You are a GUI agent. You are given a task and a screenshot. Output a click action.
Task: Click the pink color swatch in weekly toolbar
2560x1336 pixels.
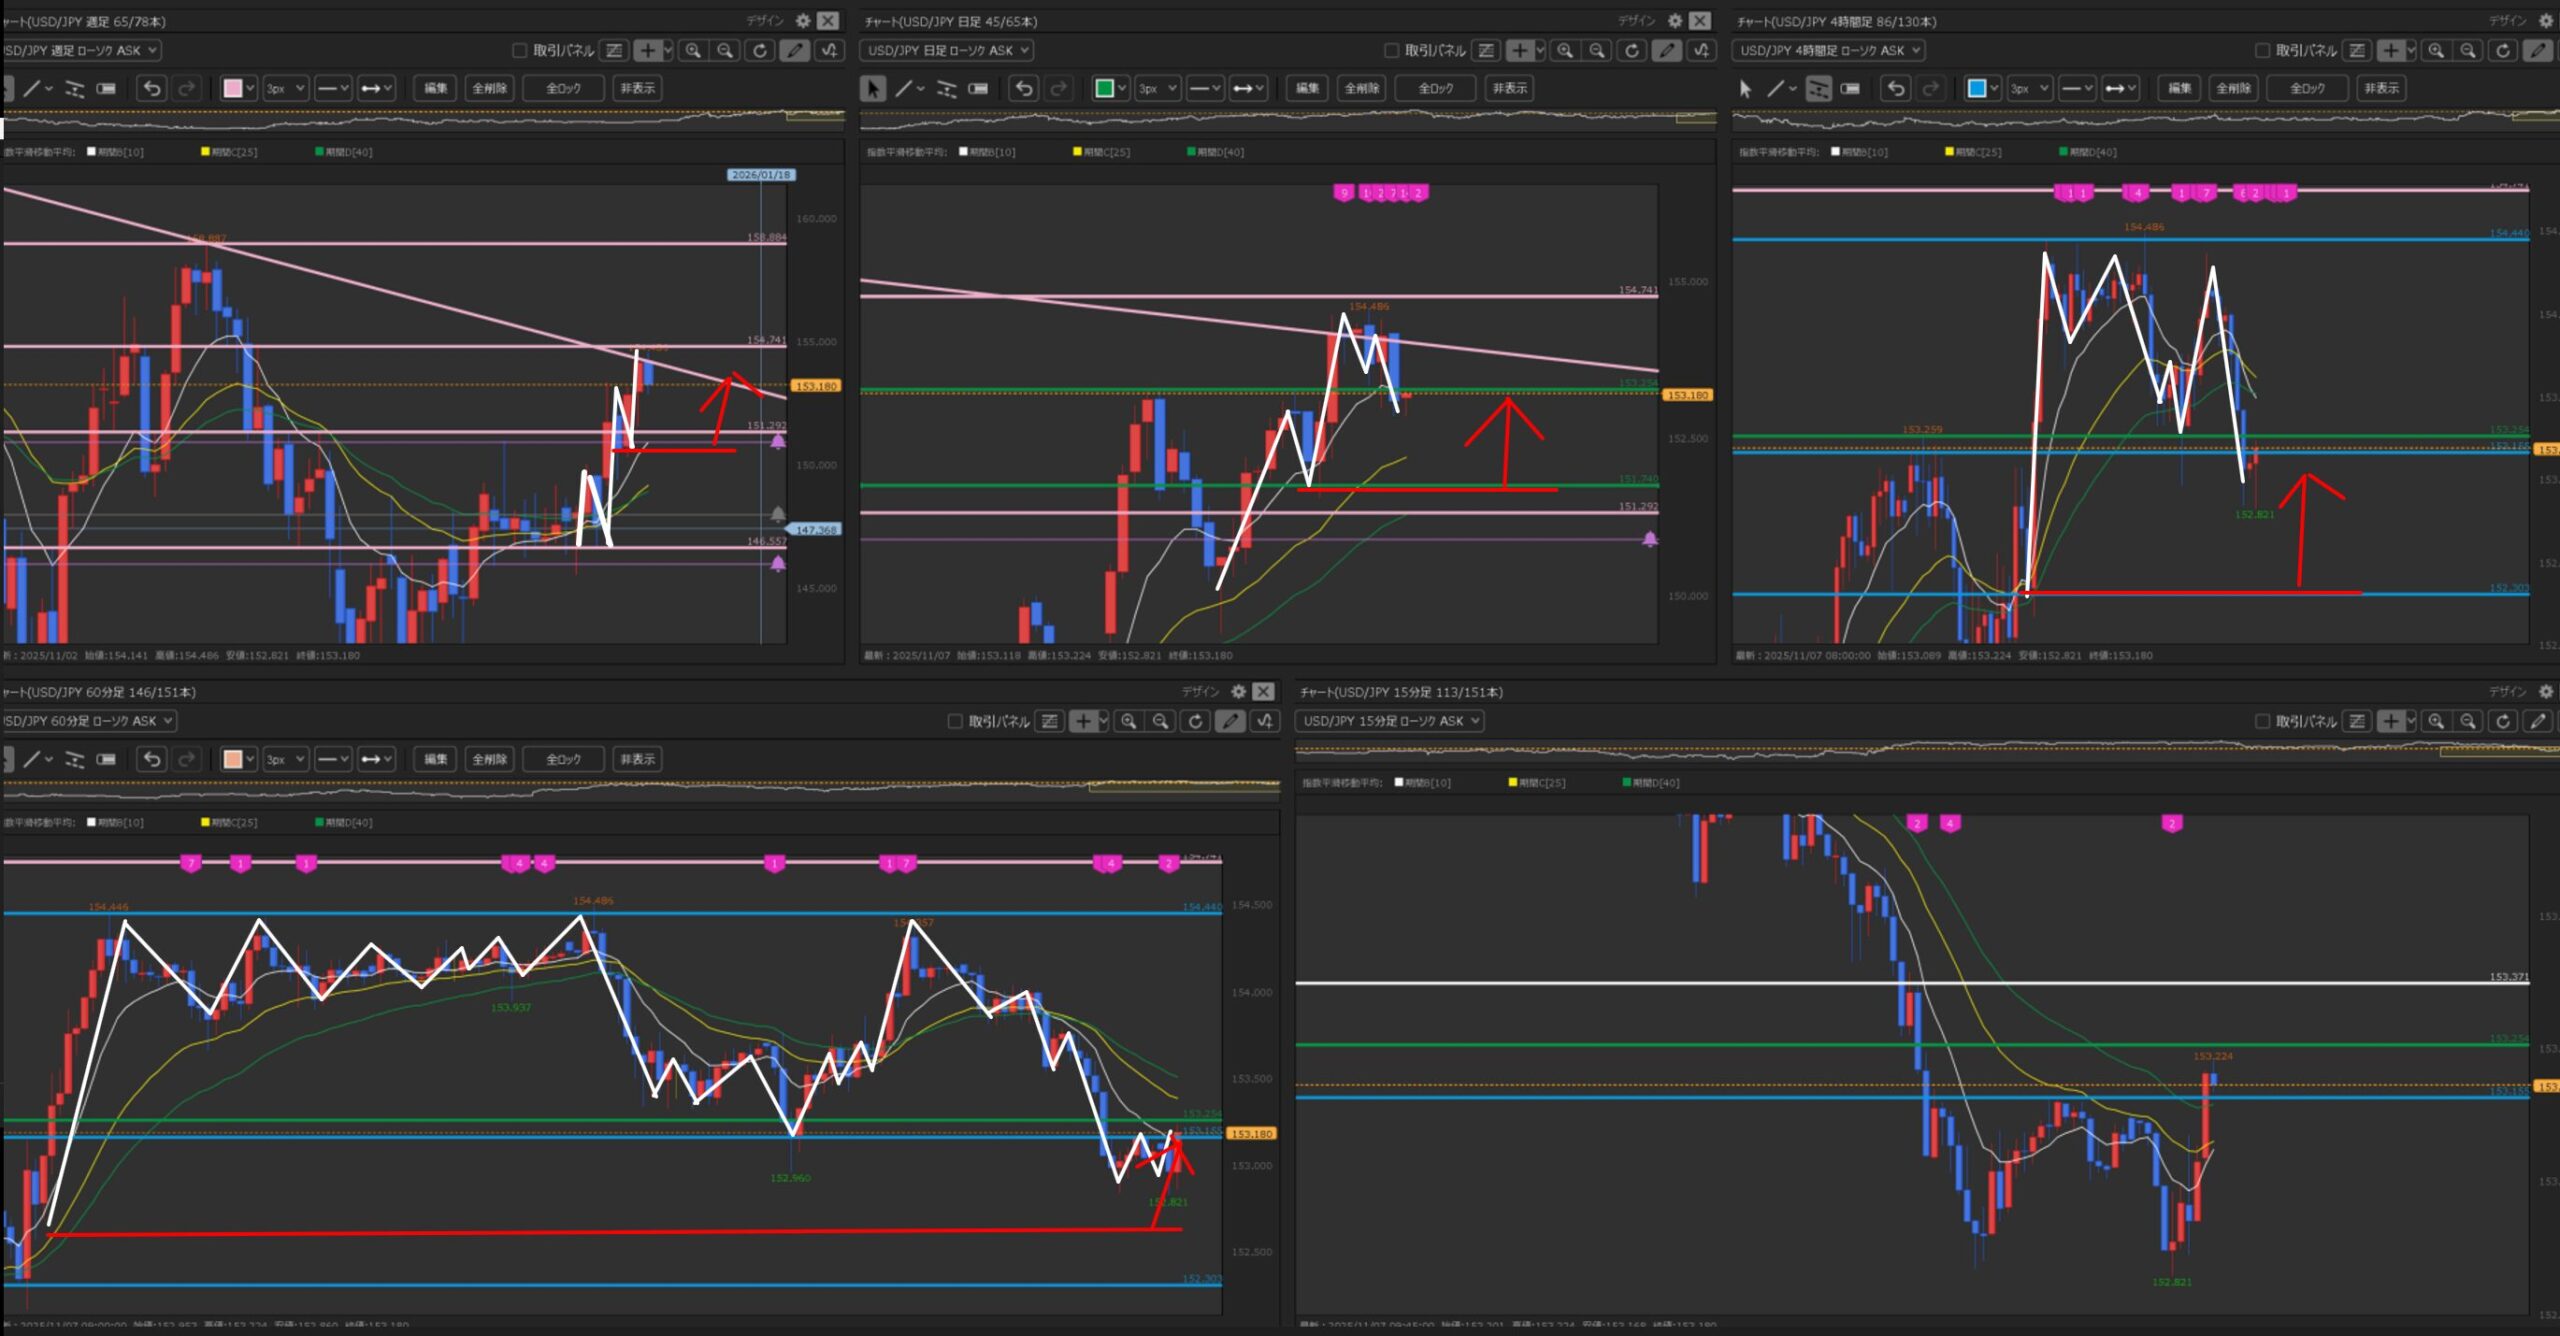click(x=233, y=89)
